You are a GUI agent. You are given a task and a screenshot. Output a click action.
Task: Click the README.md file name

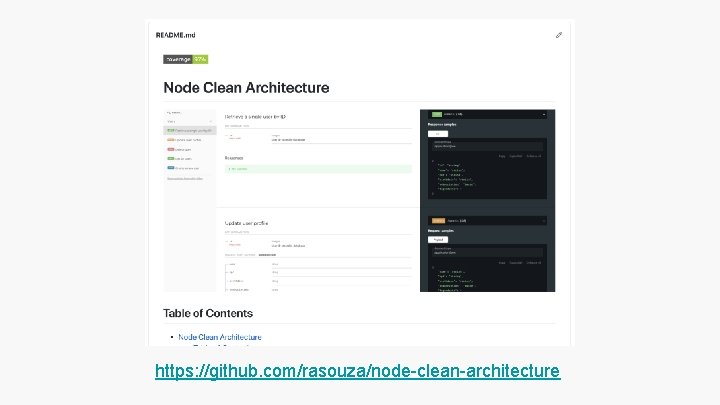175,35
